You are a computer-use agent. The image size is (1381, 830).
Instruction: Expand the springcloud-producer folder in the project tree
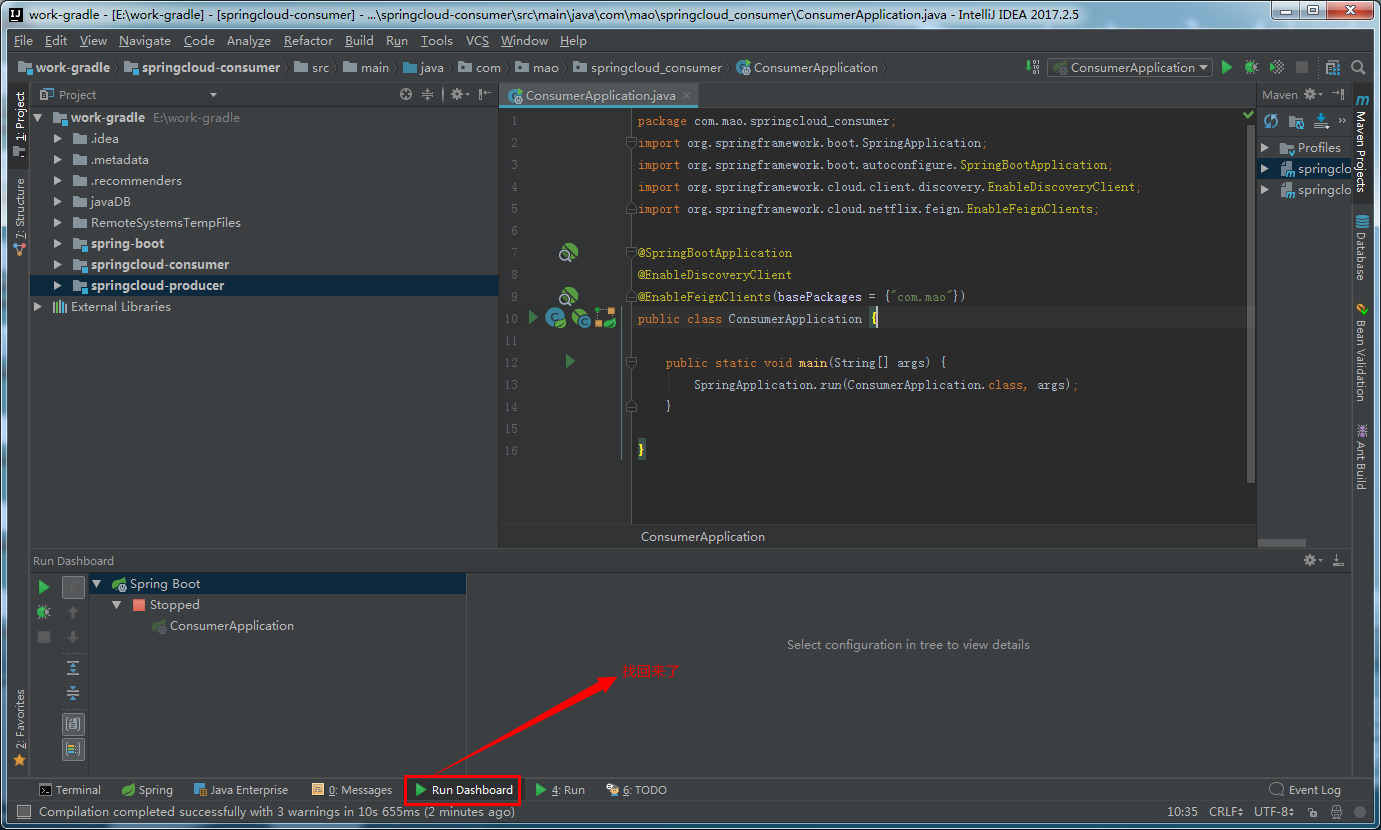58,286
